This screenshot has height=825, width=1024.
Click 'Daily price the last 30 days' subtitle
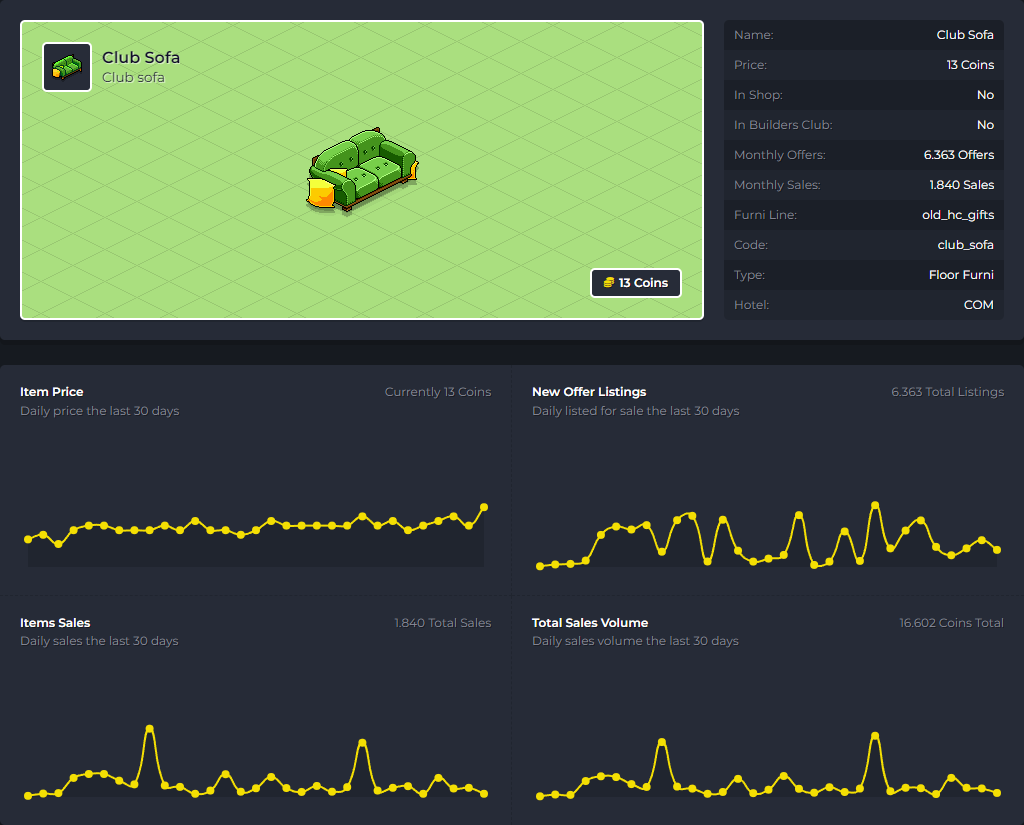click(x=99, y=411)
